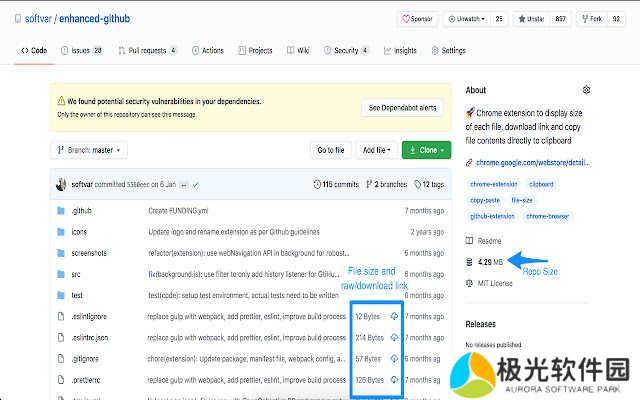
Task: Open the green Clone dropdown button
Action: tap(426, 150)
